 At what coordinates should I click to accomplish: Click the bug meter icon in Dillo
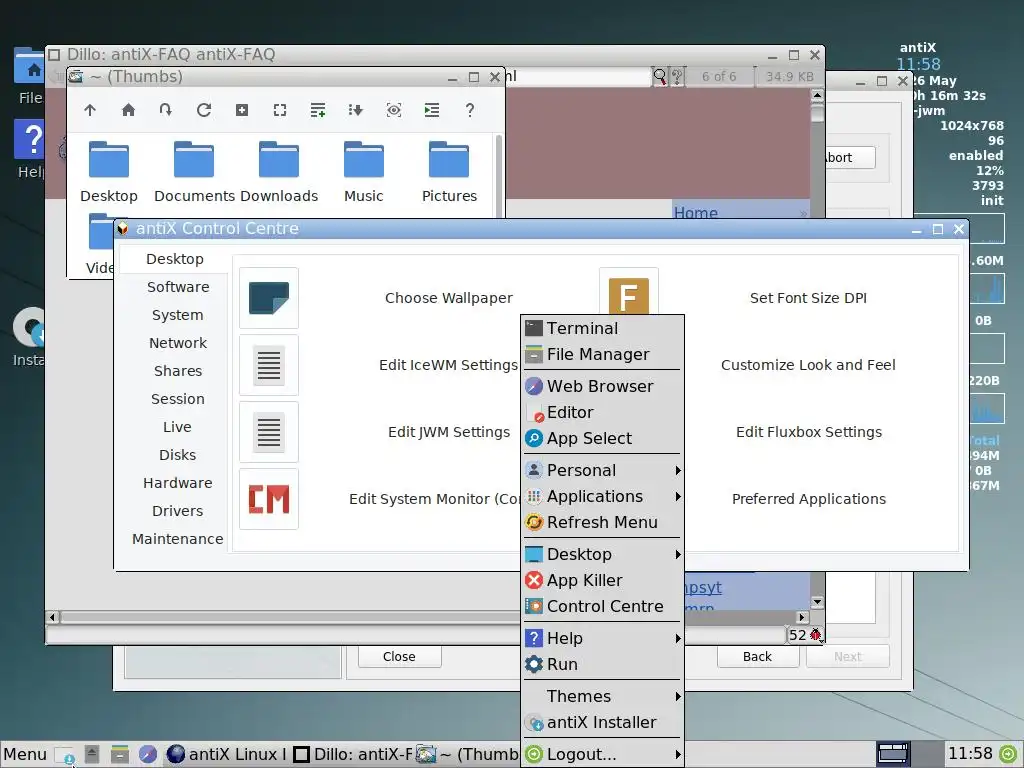click(x=816, y=635)
